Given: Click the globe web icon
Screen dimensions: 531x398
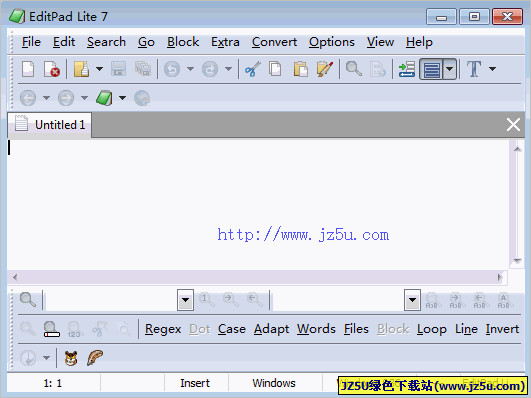Looking at the screenshot, I should (x=142, y=98).
